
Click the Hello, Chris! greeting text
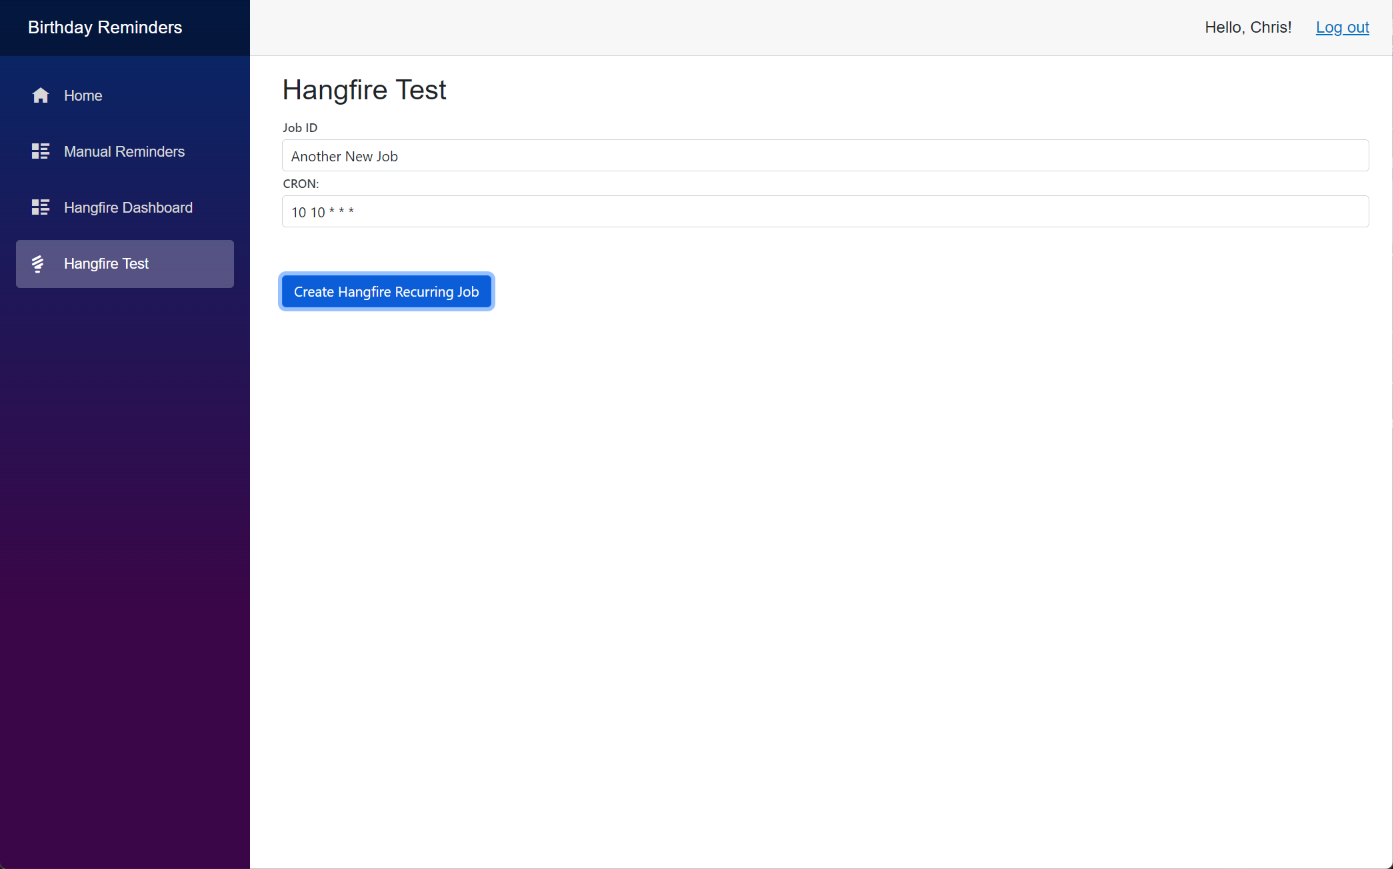click(x=1247, y=27)
